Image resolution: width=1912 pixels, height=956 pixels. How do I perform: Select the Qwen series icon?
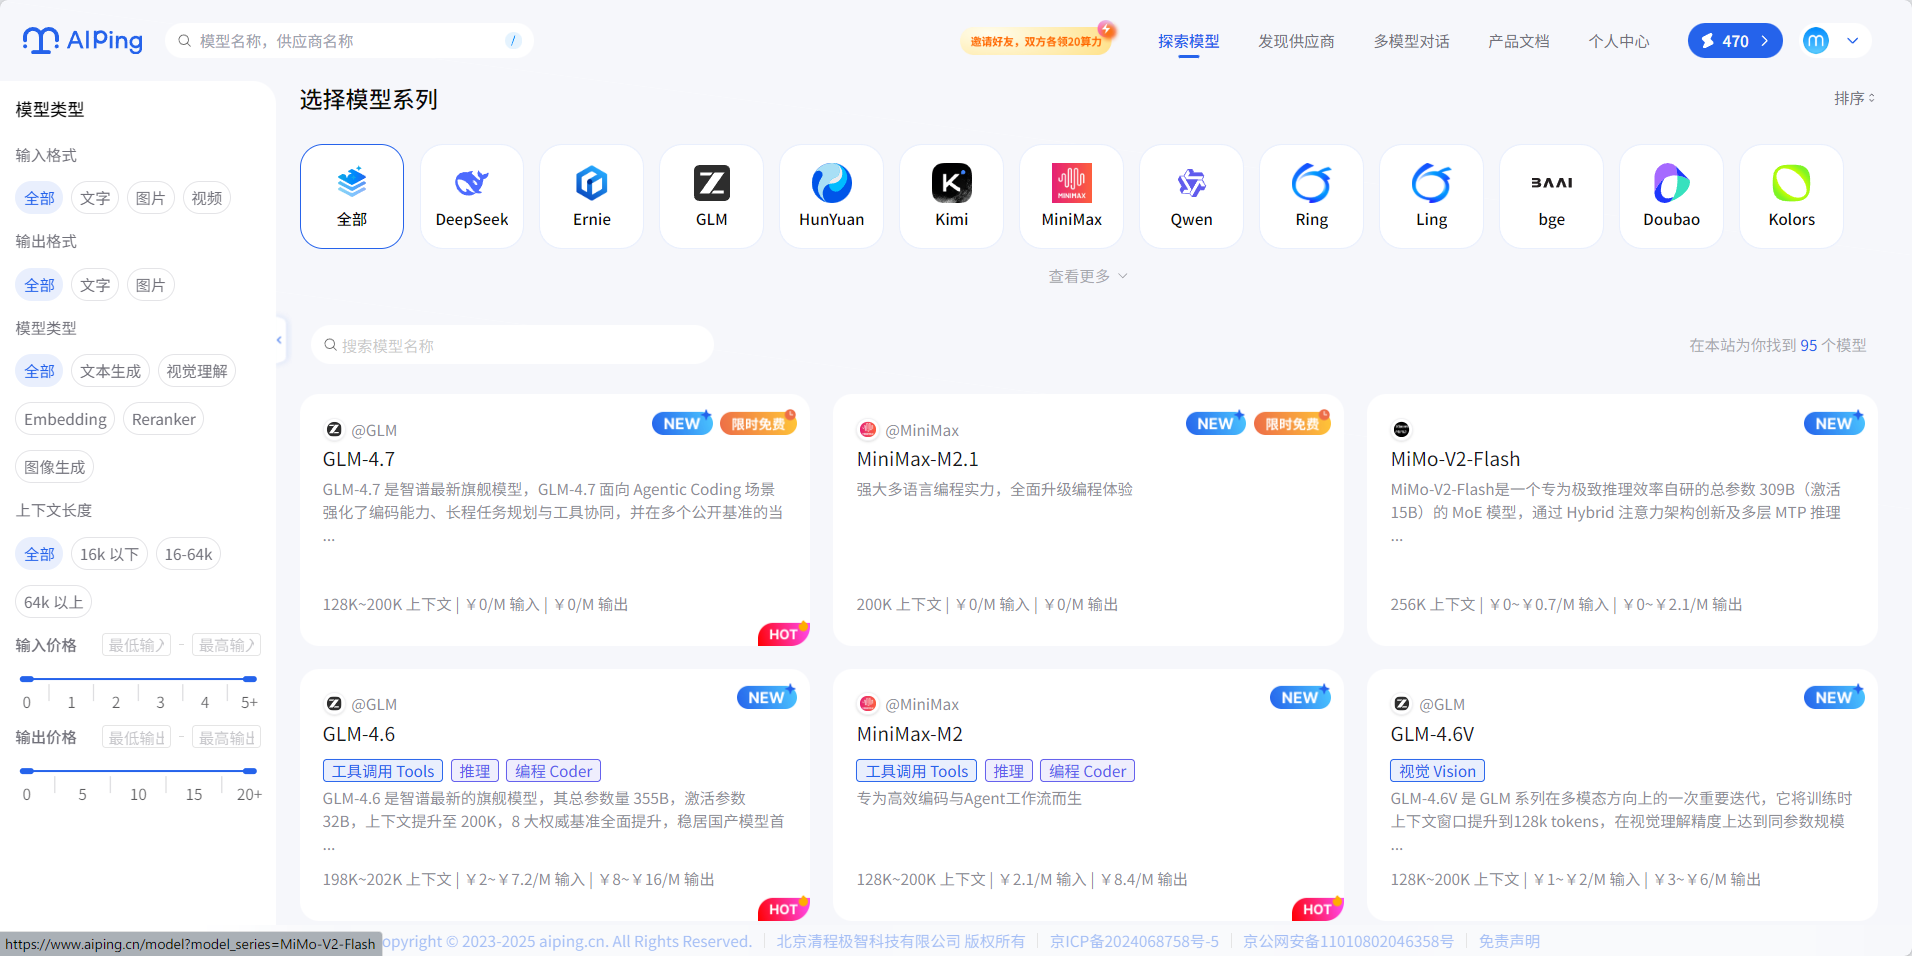[1191, 196]
